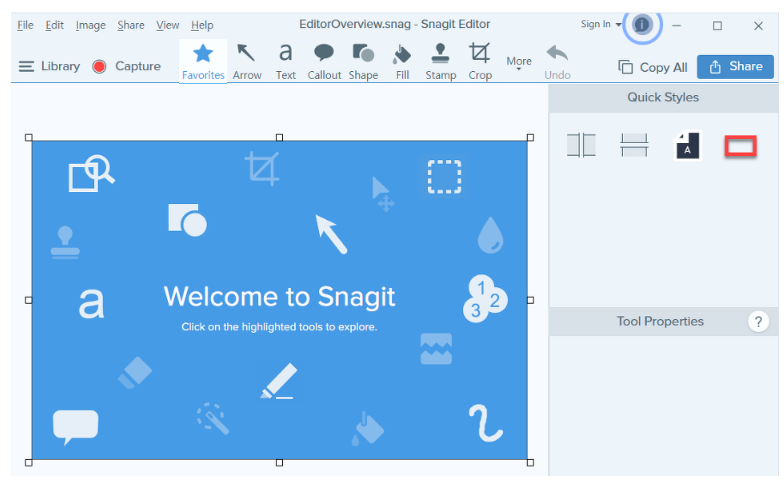Image resolution: width=784 pixels, height=486 pixels.
Task: Open Tool Properties help question mark
Action: [758, 322]
